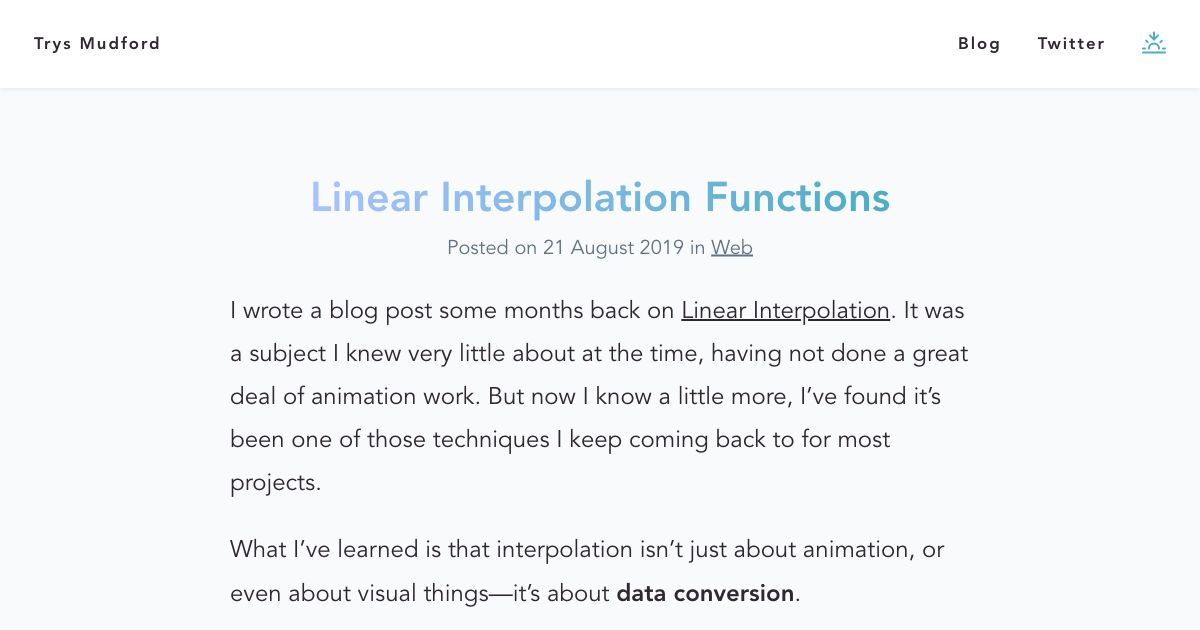This screenshot has height=630, width=1200.
Task: Go to the Trys Mudford homepage
Action: [97, 43]
